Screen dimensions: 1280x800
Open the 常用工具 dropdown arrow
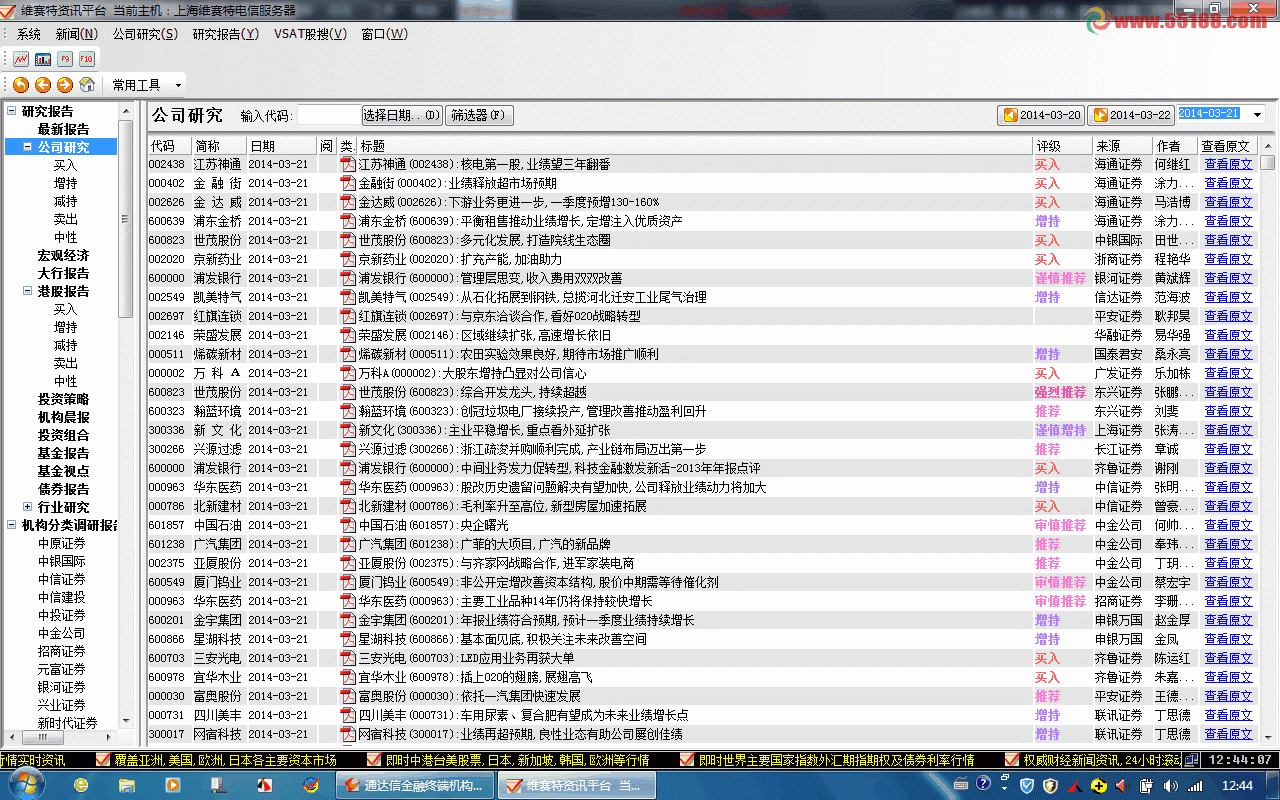tap(178, 86)
